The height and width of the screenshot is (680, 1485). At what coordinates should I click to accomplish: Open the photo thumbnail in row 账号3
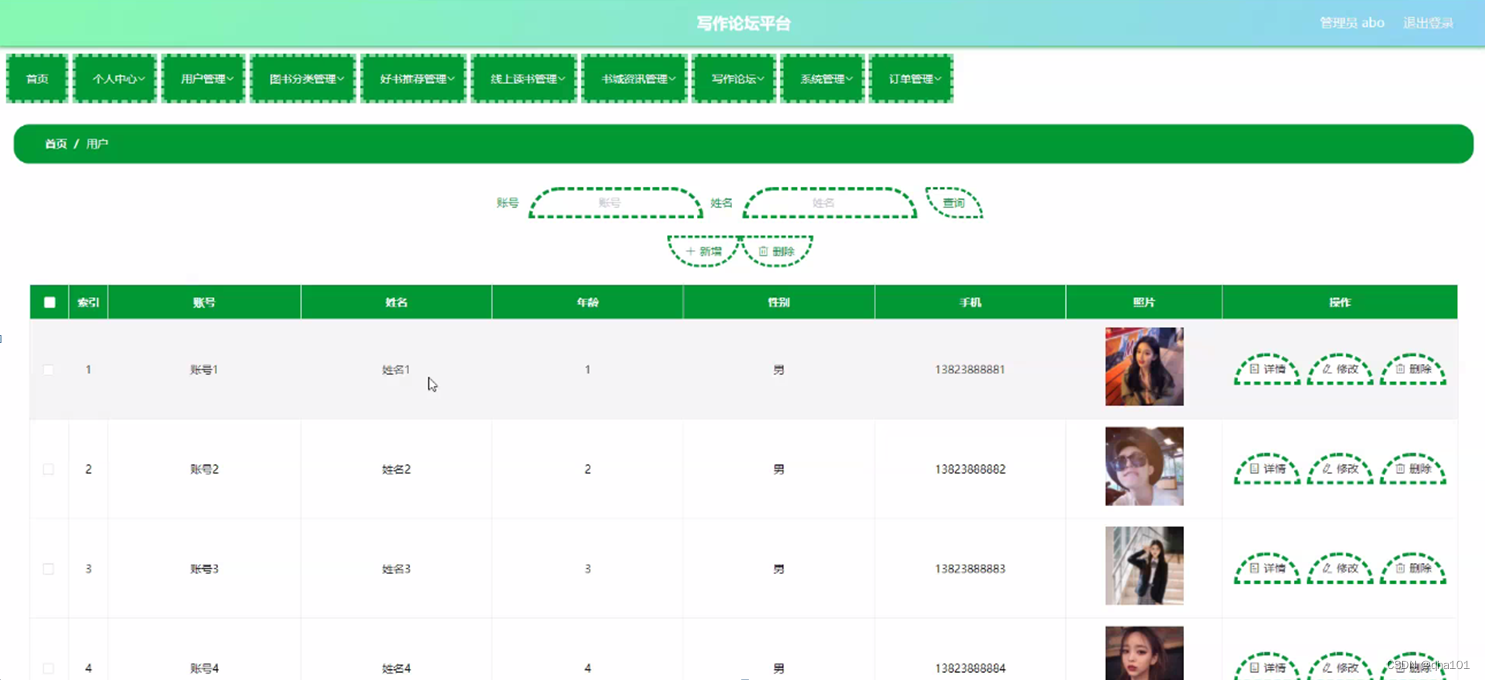coord(1144,566)
